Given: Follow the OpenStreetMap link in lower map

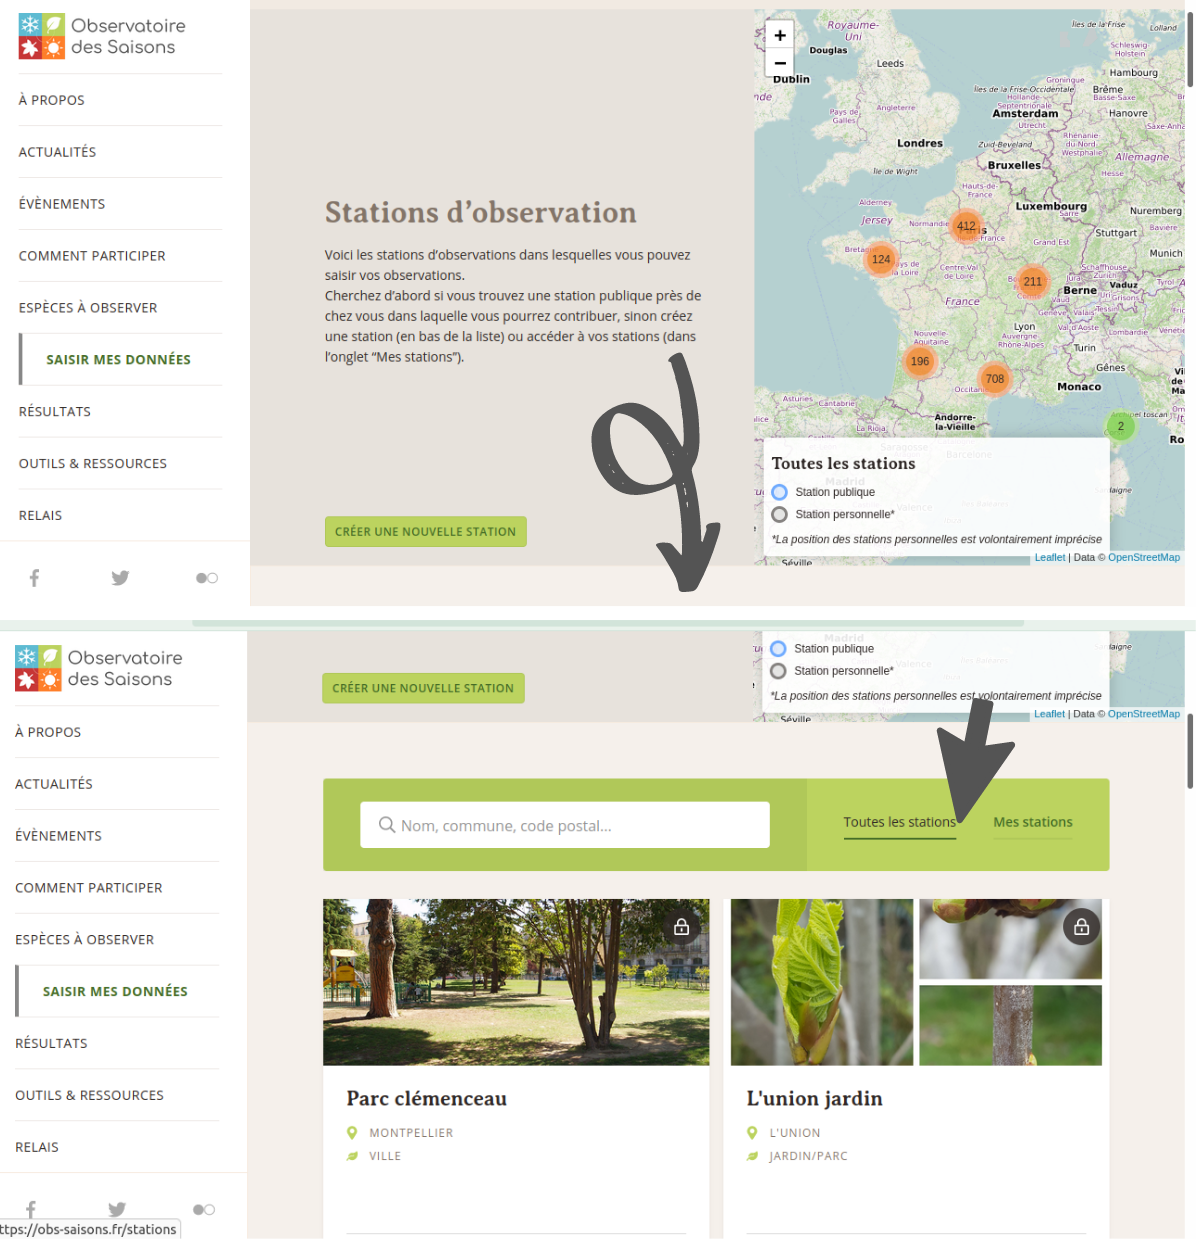Looking at the screenshot, I should (x=1144, y=714).
